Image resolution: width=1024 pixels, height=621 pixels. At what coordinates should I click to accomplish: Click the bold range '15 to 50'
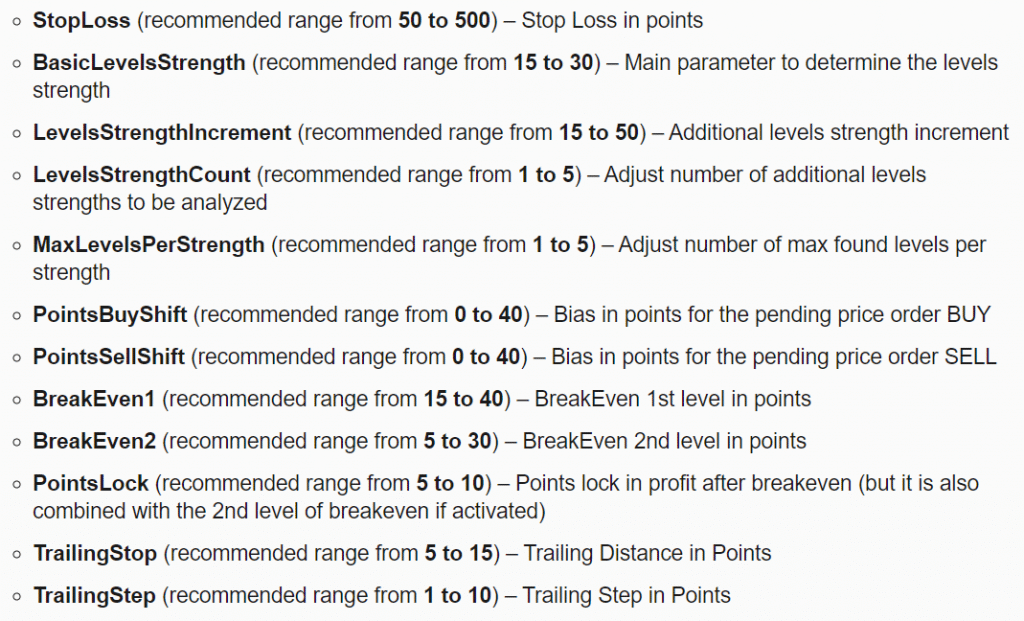point(599,133)
